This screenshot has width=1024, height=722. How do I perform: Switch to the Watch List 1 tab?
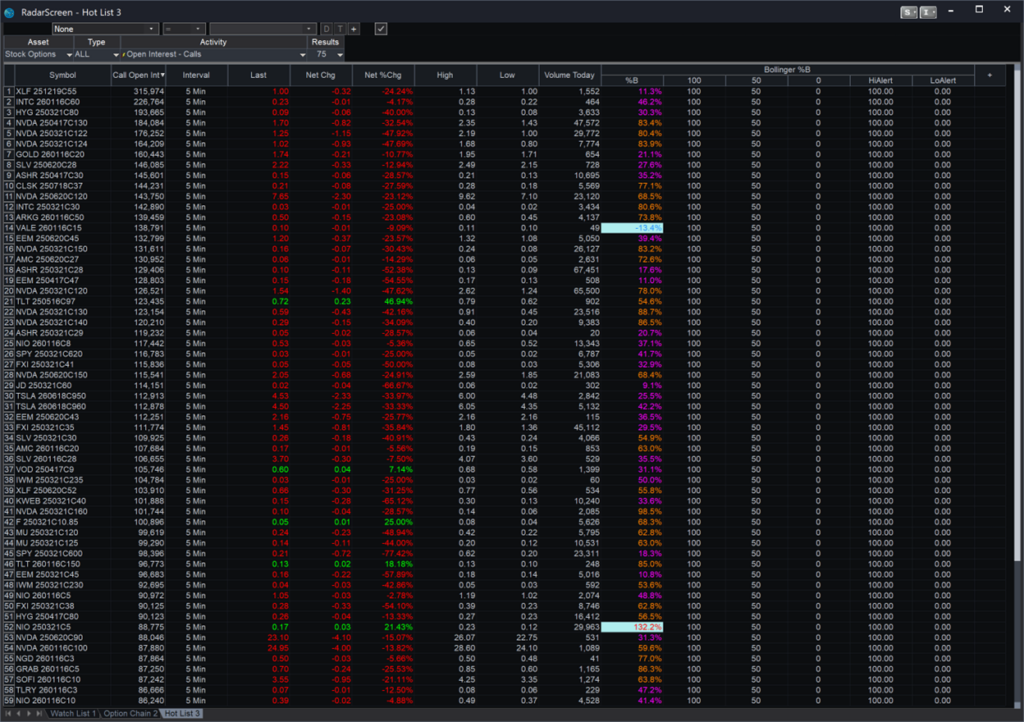(x=74, y=713)
